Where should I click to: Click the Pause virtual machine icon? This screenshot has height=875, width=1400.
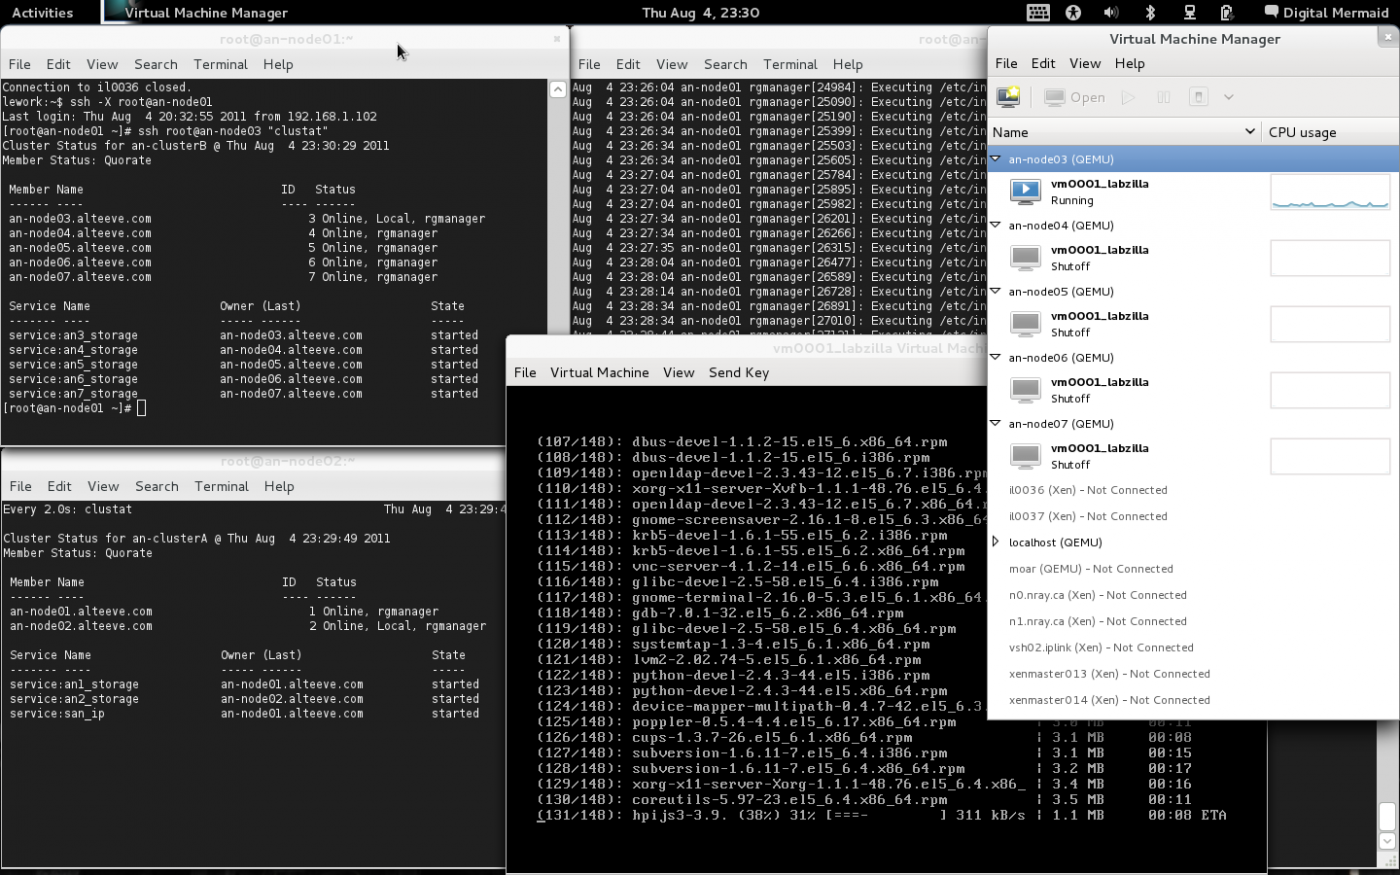point(1163,97)
